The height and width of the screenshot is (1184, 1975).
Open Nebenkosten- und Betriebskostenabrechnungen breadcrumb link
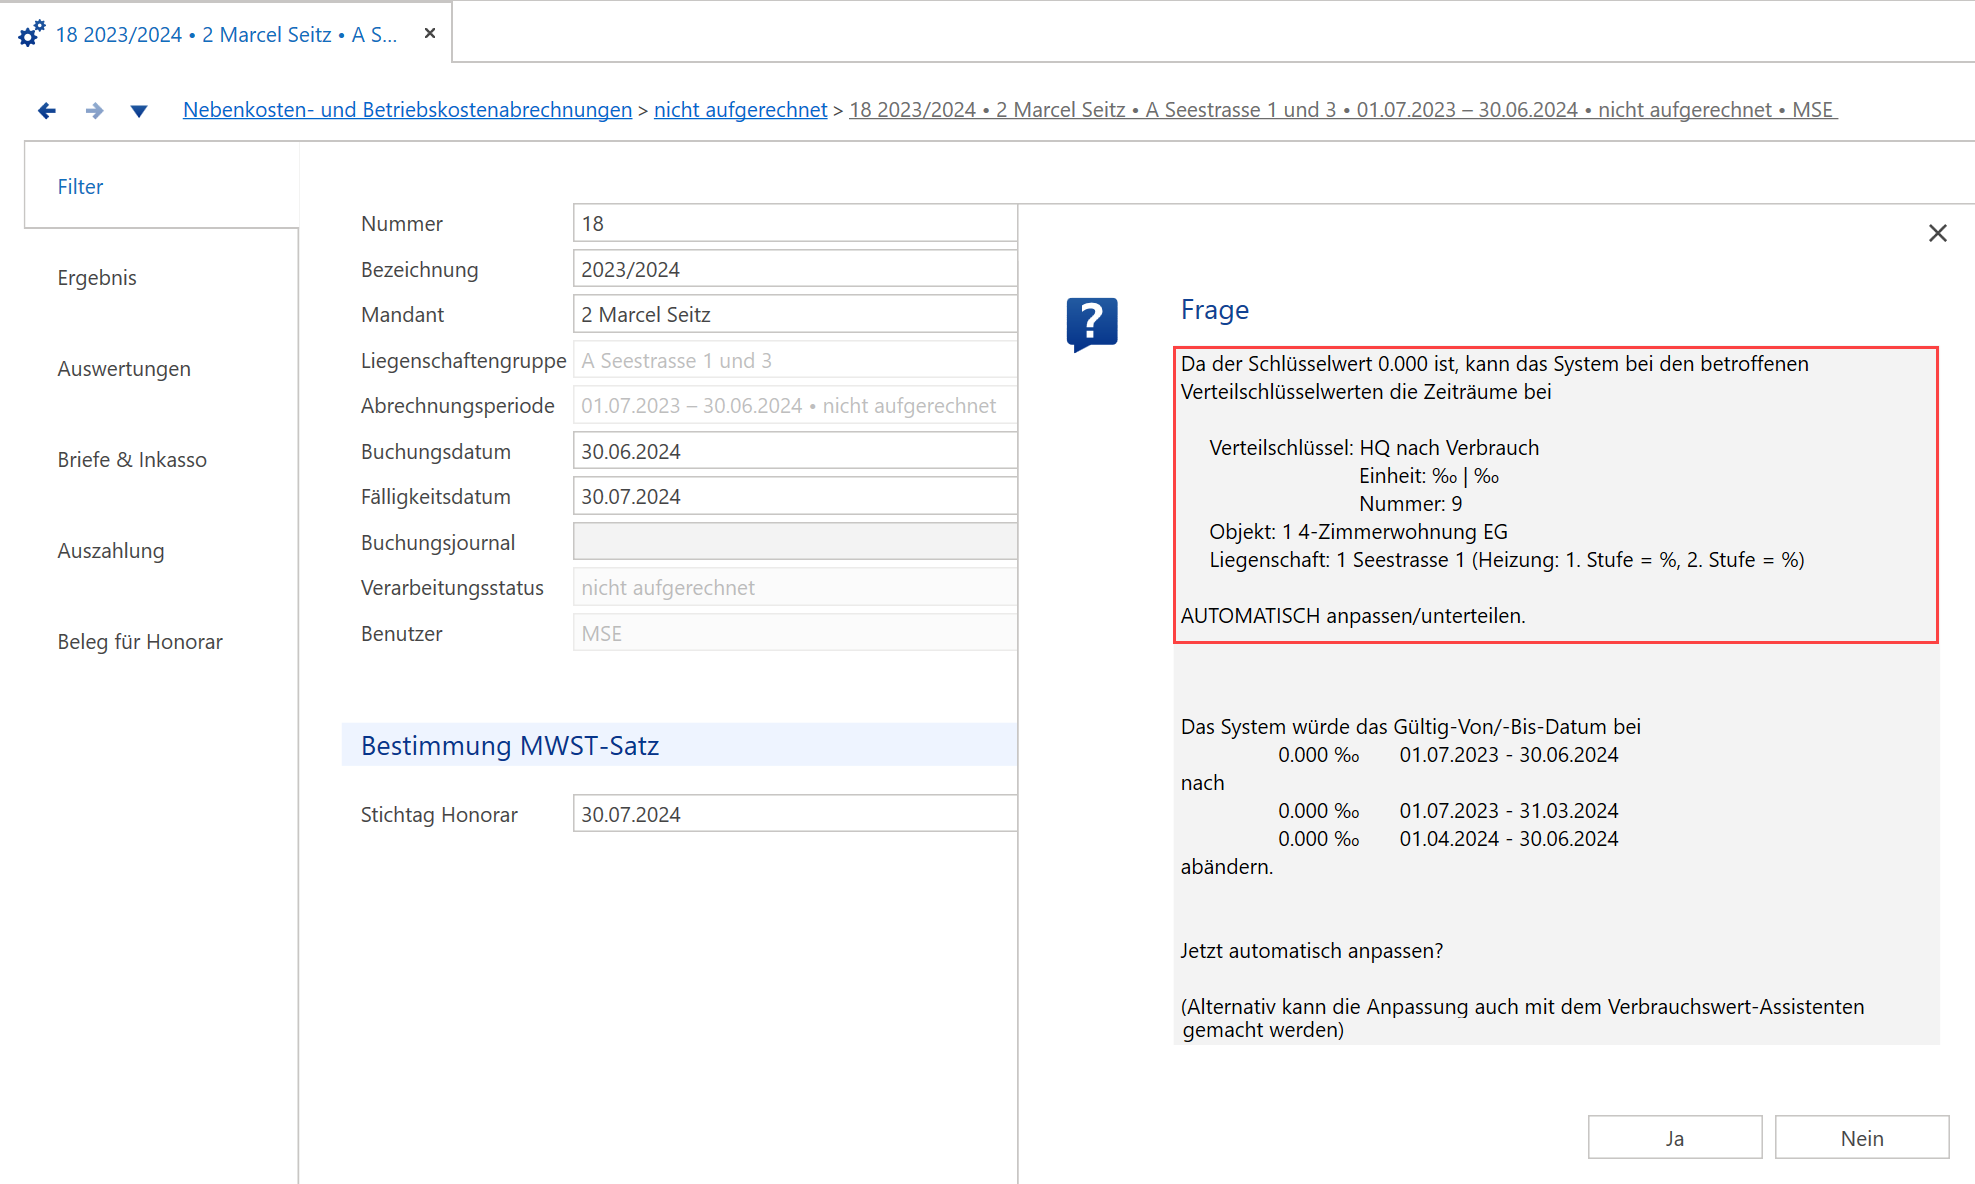407,110
